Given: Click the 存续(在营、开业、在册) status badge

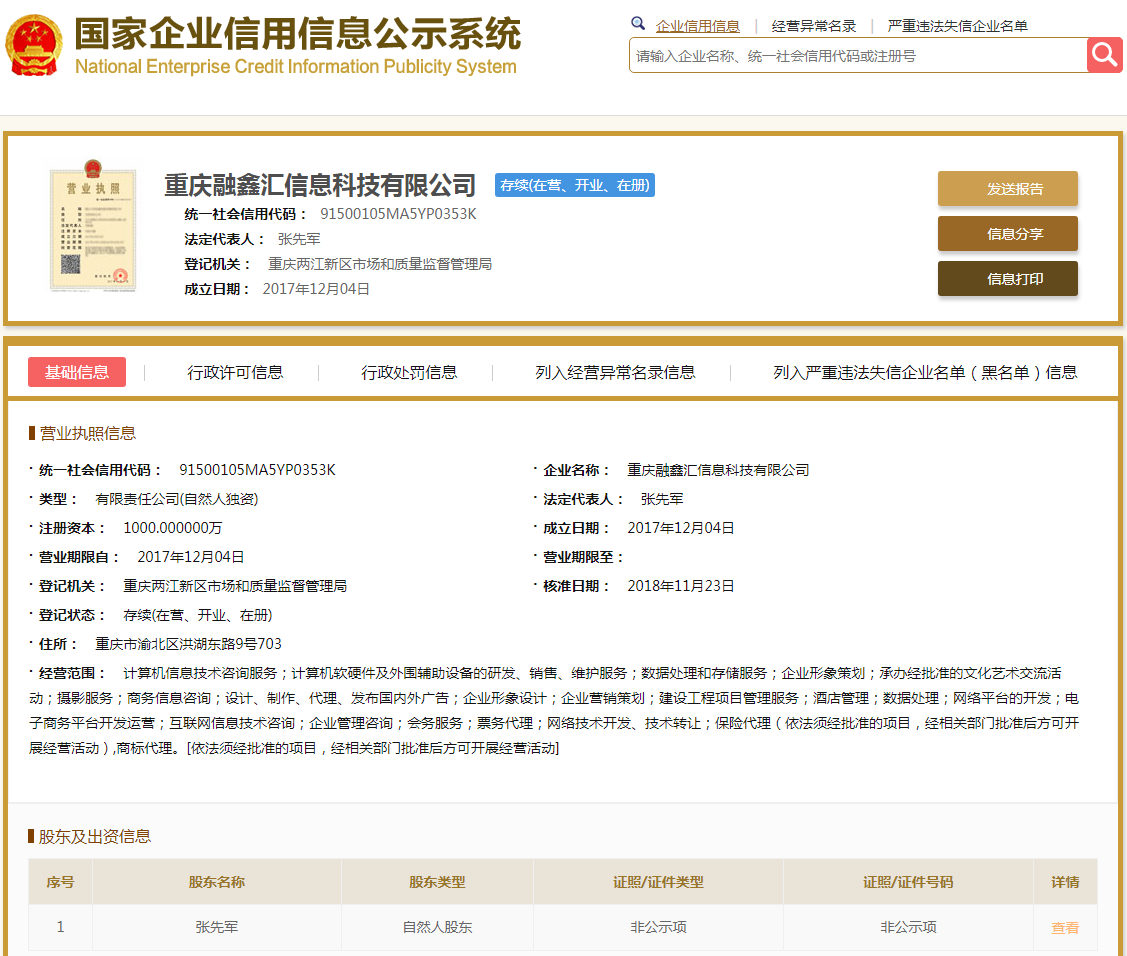Looking at the screenshot, I should [x=575, y=185].
